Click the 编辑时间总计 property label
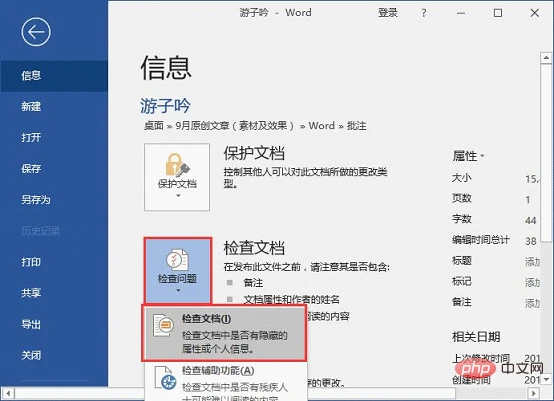Image resolution: width=554 pixels, height=401 pixels. 481,240
